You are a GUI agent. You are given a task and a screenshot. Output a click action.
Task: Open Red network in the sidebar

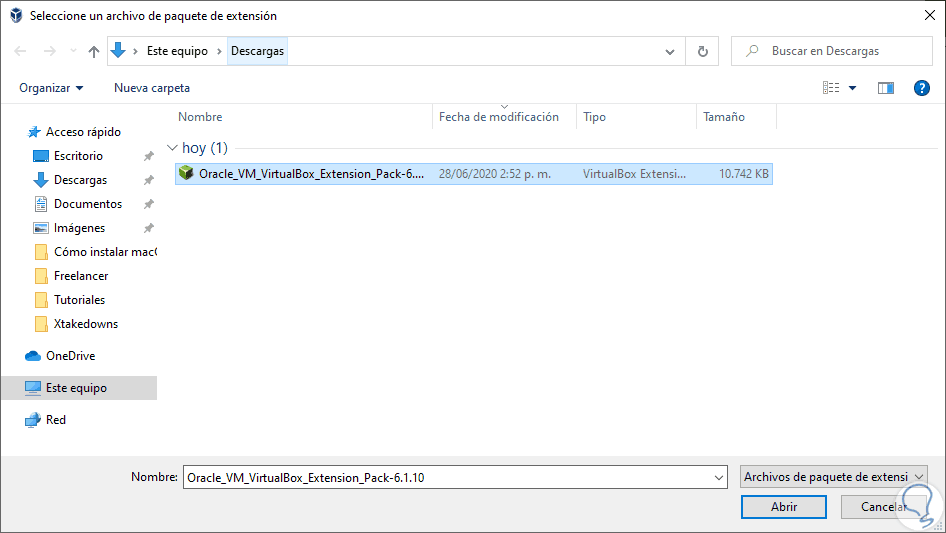[x=56, y=420]
